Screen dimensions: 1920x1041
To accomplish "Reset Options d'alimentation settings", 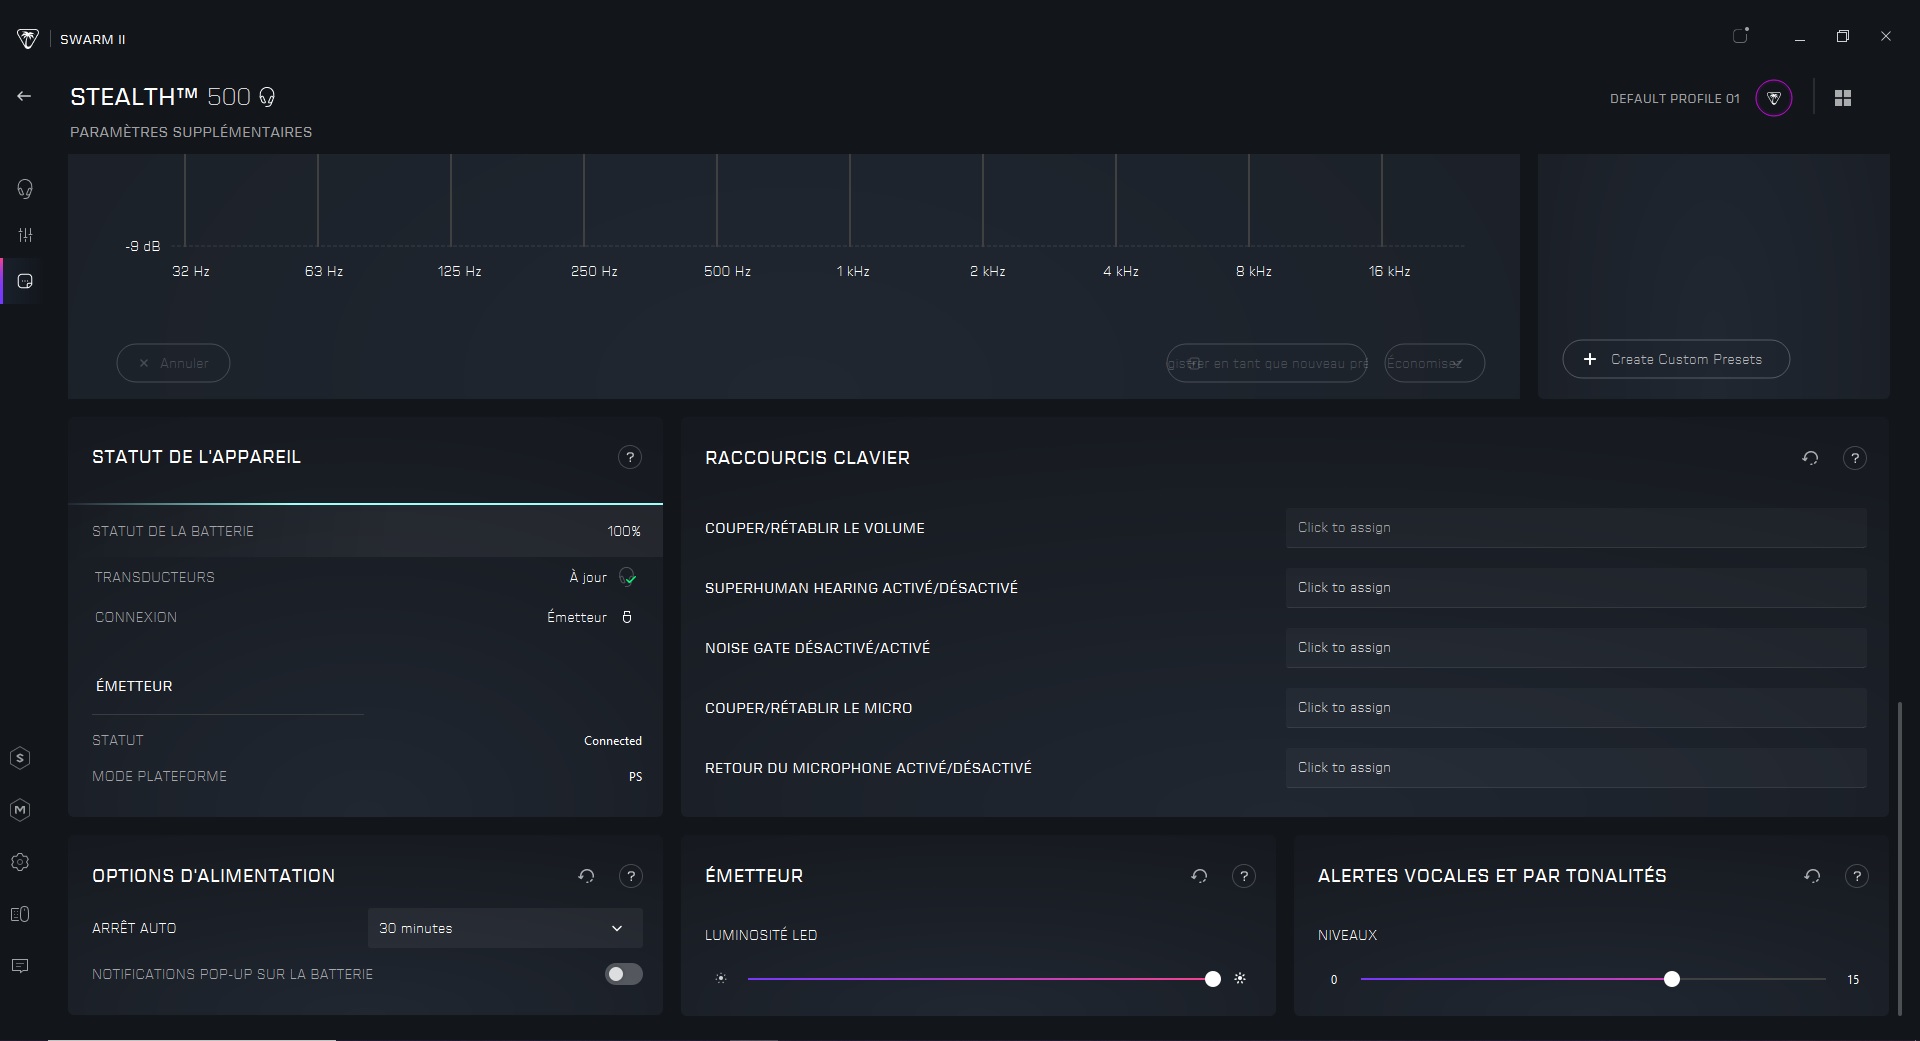I will click(587, 876).
